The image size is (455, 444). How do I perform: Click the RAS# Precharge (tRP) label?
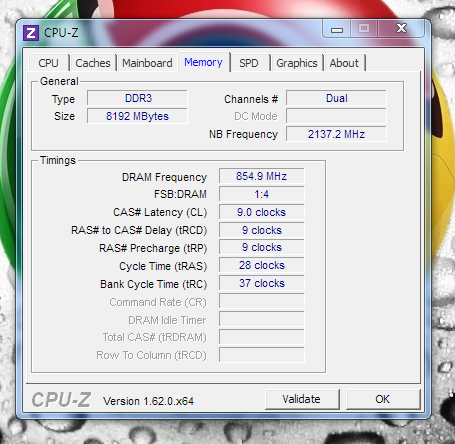click(153, 248)
